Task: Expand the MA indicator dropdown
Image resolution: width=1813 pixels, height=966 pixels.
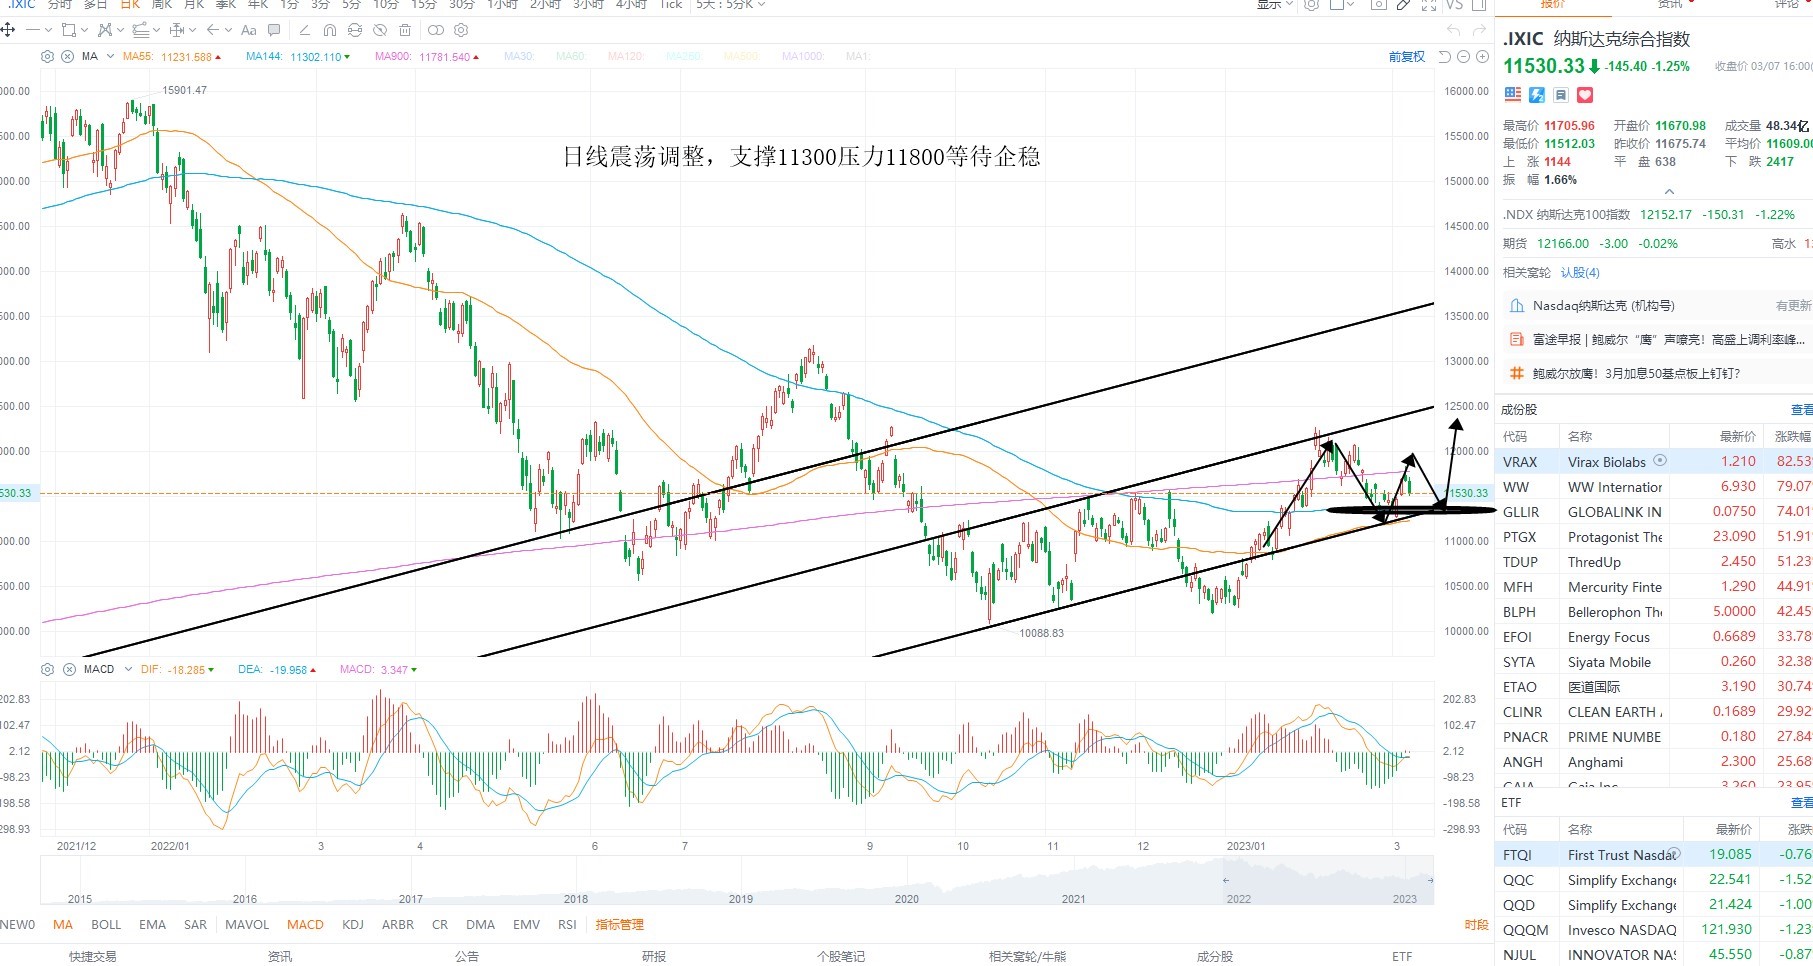Action: pos(110,57)
